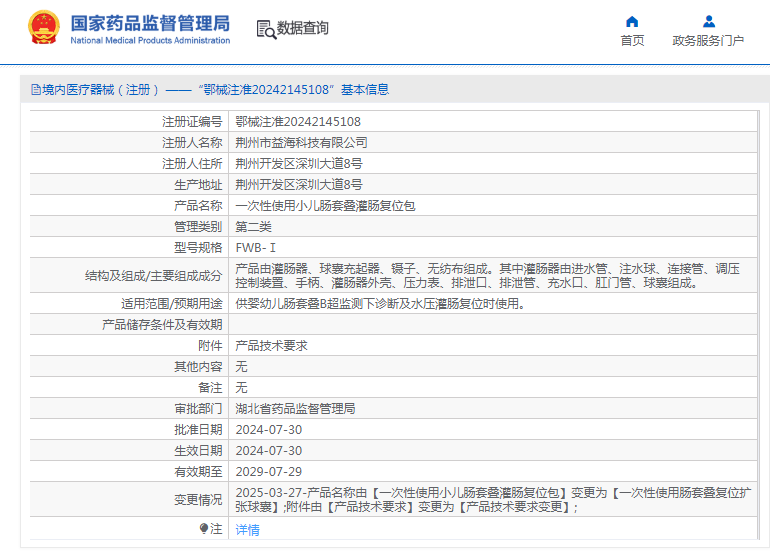Viewport: 770px width, 555px height.
Task: Select the page heading 境内医疗器械（注册）
Action: coord(101,89)
